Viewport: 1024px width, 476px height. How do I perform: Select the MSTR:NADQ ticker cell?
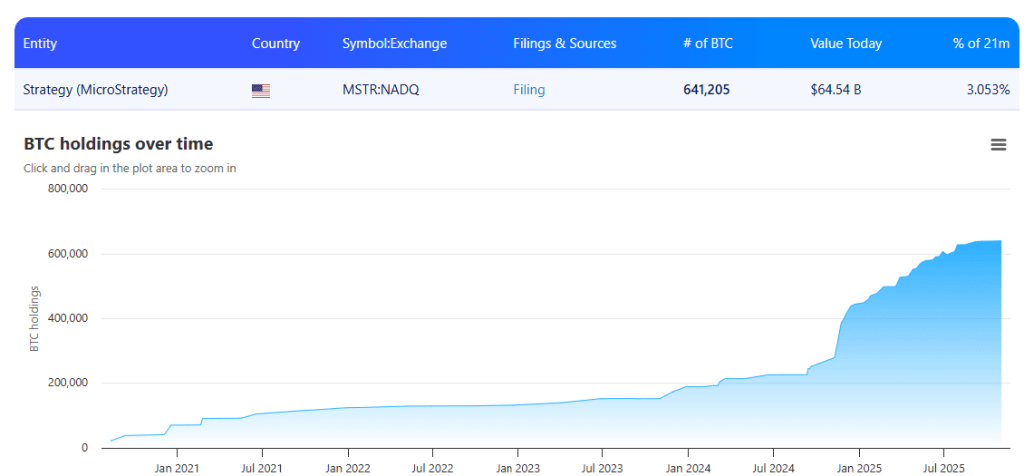(380, 90)
